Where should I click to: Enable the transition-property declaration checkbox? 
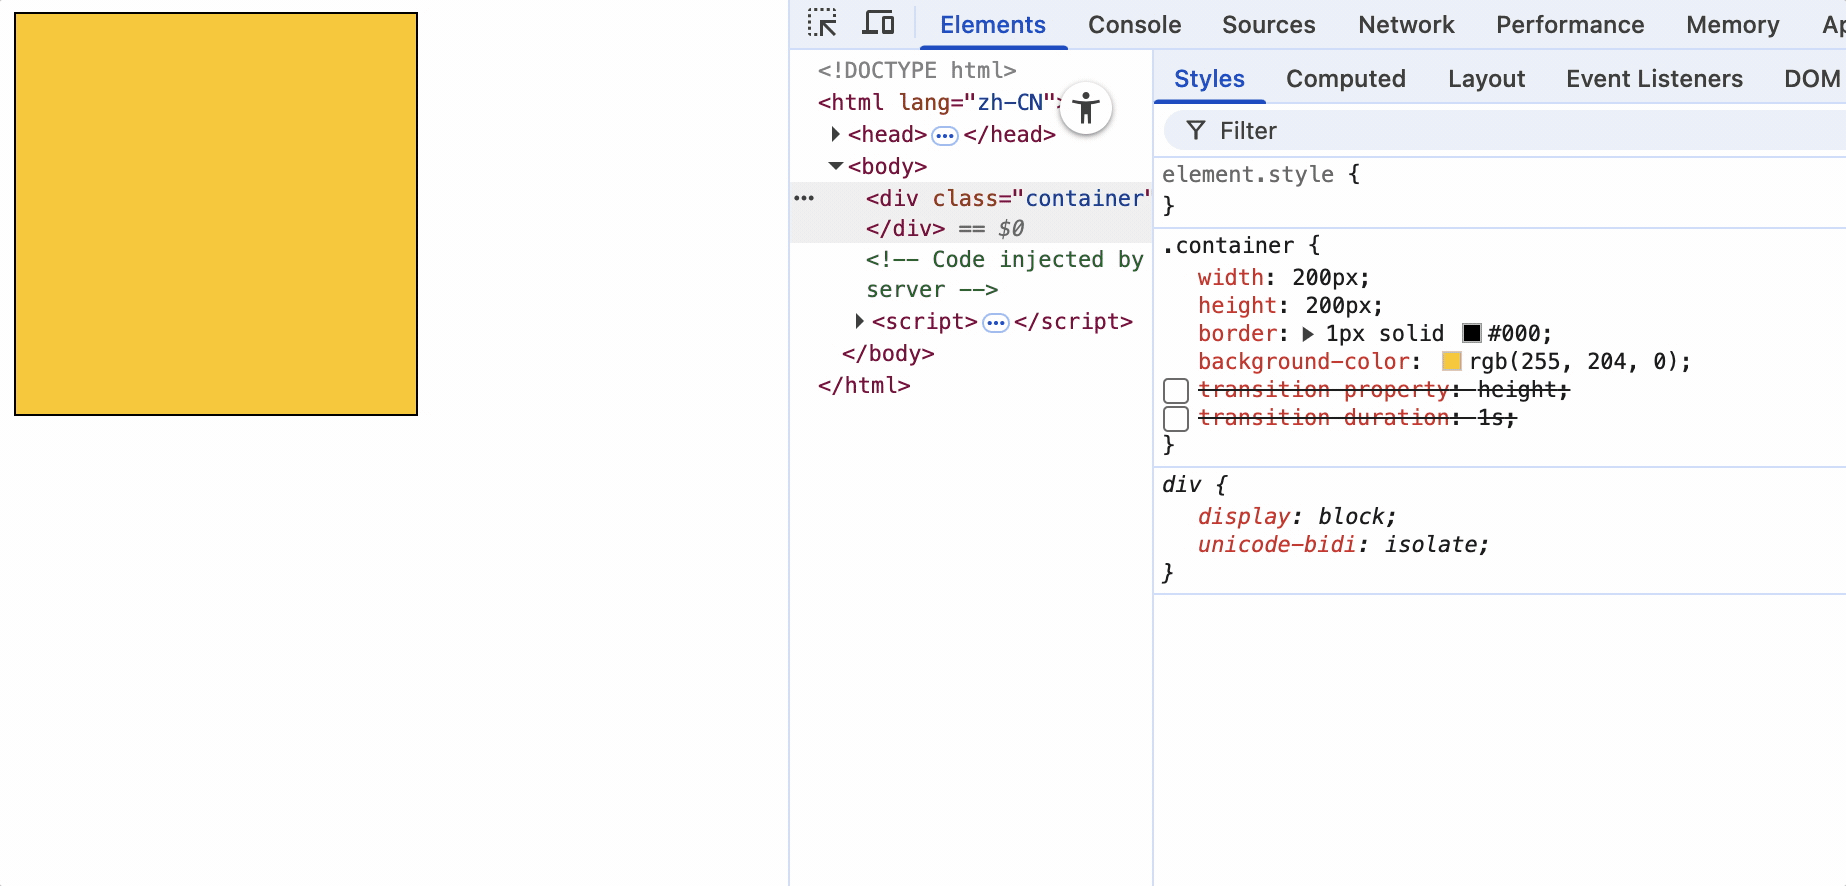[1176, 390]
